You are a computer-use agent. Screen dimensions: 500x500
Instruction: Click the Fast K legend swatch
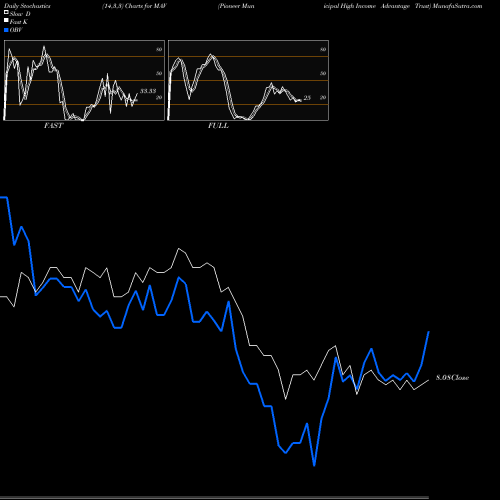click(6, 21)
